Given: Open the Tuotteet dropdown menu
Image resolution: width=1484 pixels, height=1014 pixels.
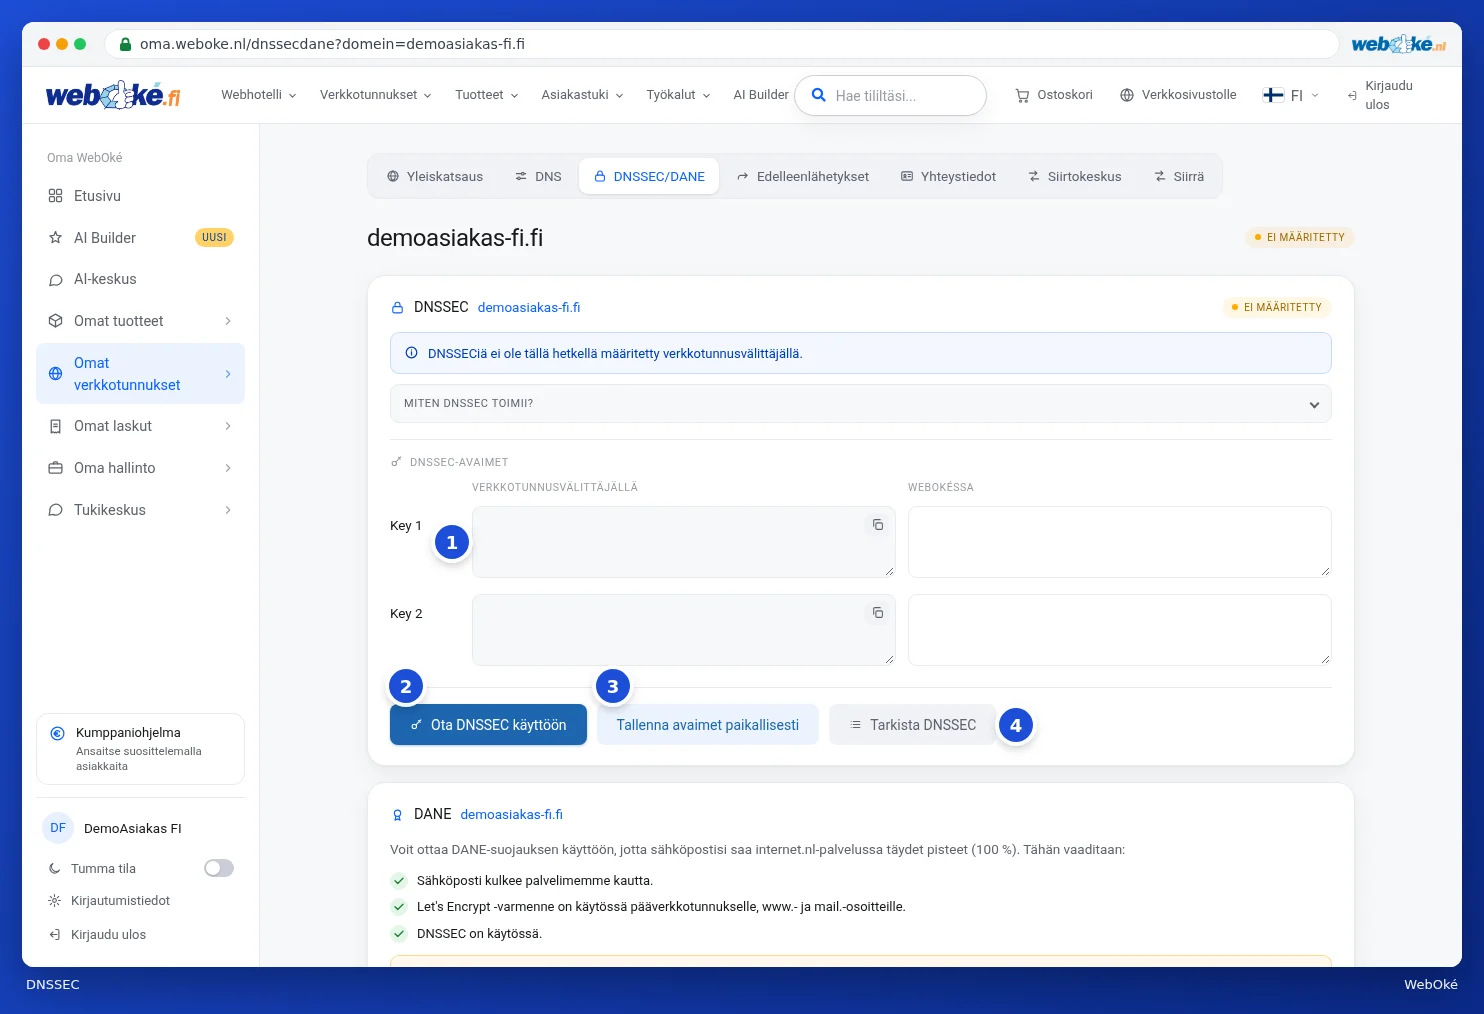Looking at the screenshot, I should click(x=487, y=95).
